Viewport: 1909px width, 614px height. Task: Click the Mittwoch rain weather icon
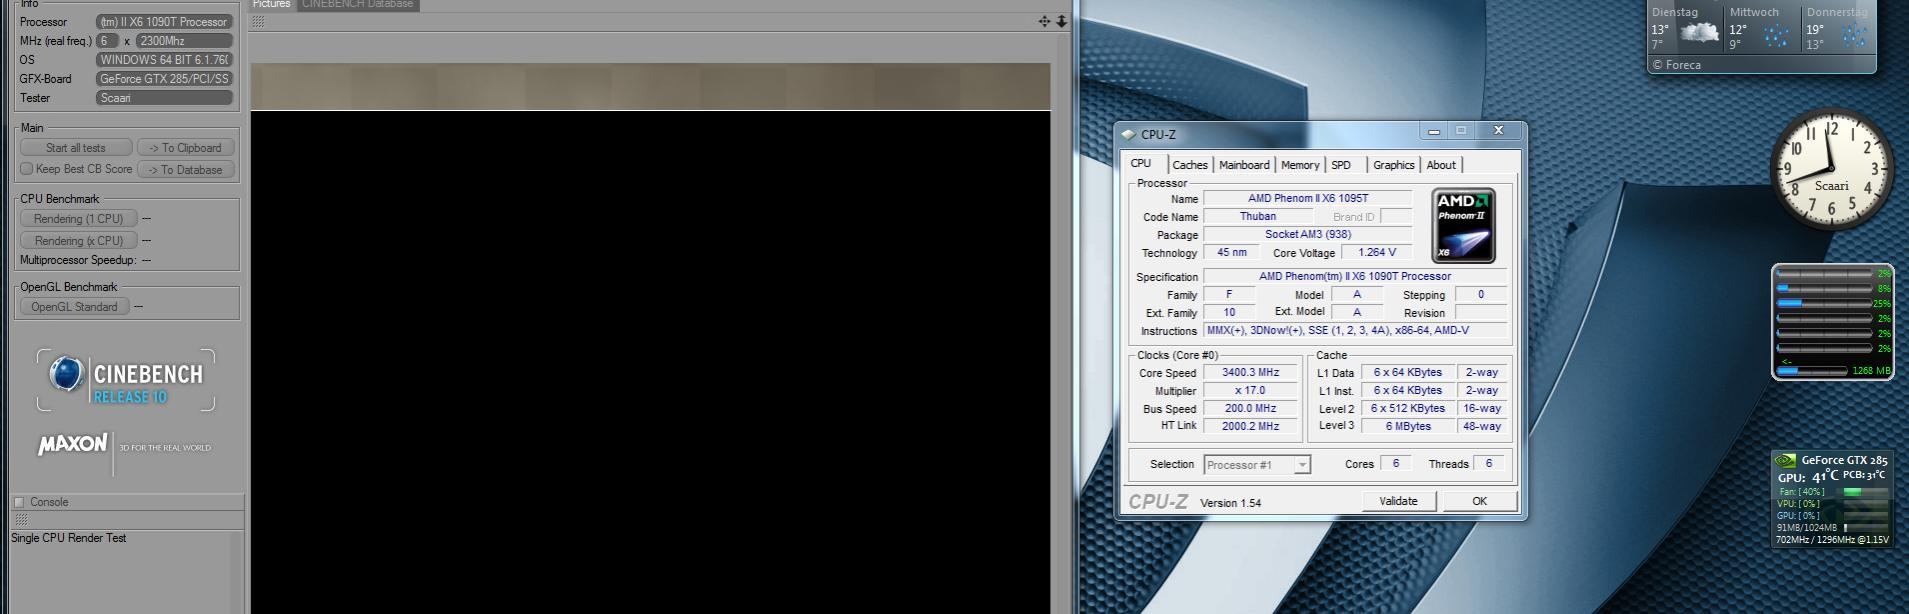point(1776,37)
